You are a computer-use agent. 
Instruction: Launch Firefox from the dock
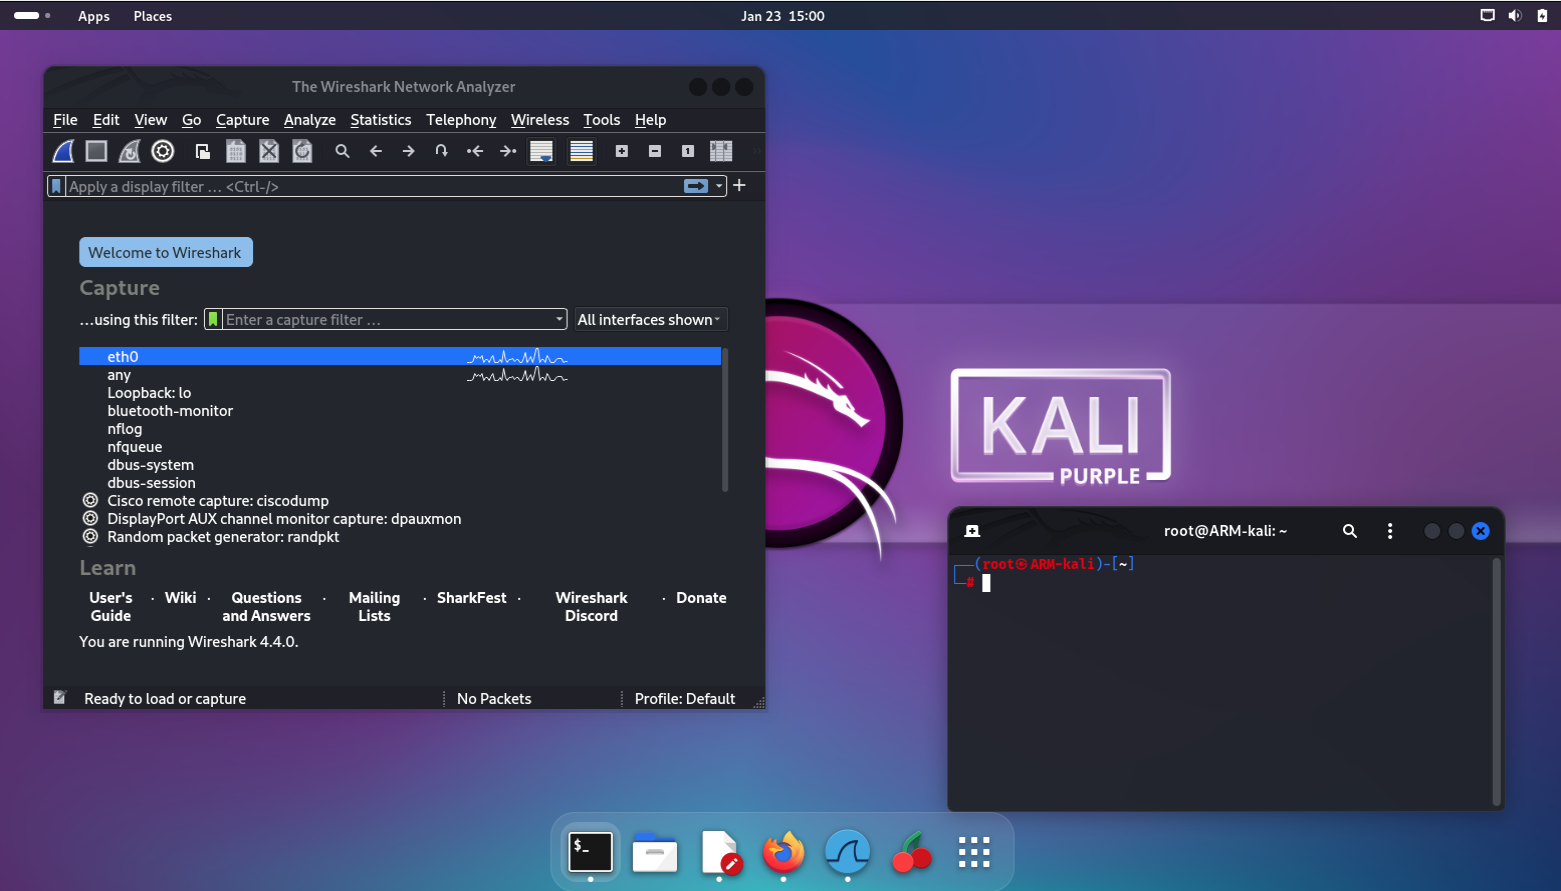tap(783, 853)
